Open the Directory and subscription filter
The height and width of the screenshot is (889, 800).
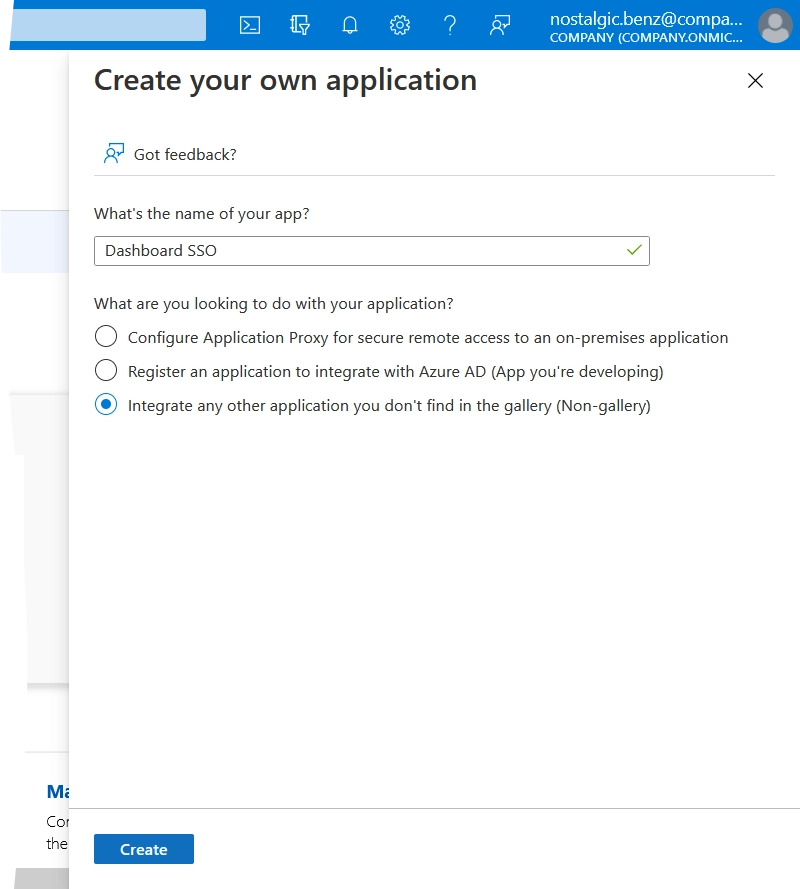[x=299, y=25]
